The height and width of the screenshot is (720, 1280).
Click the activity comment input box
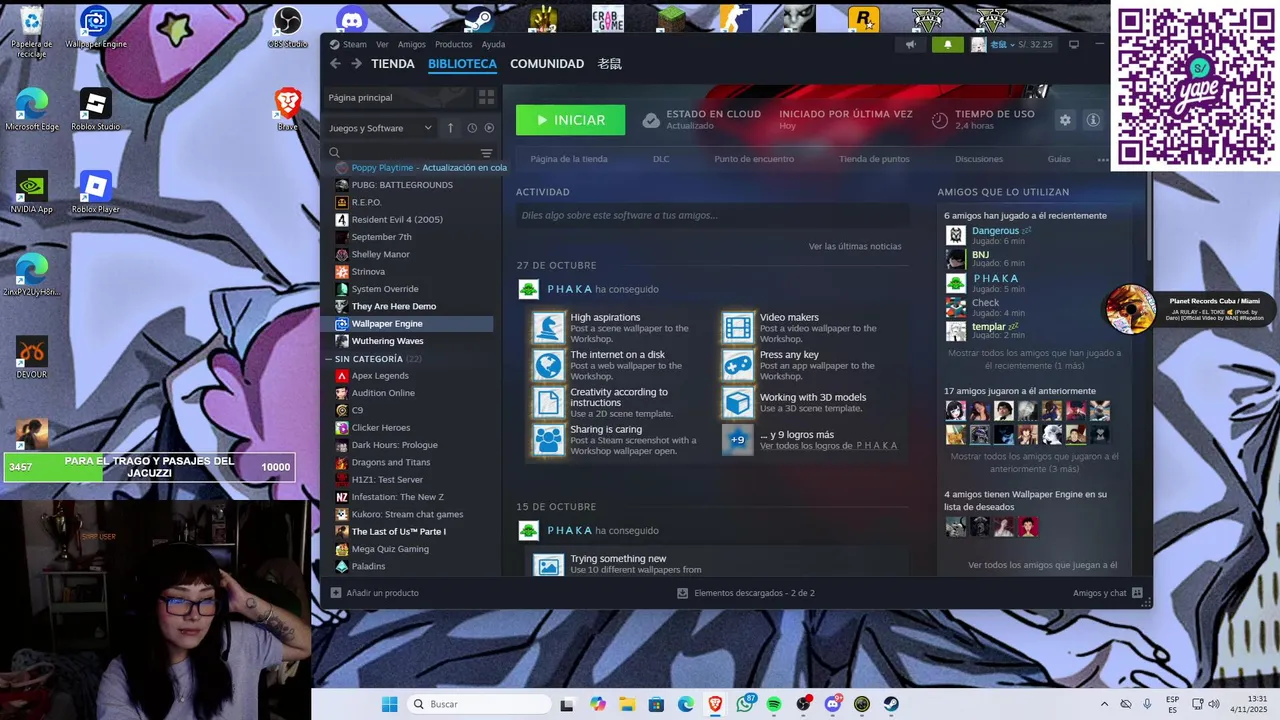713,215
